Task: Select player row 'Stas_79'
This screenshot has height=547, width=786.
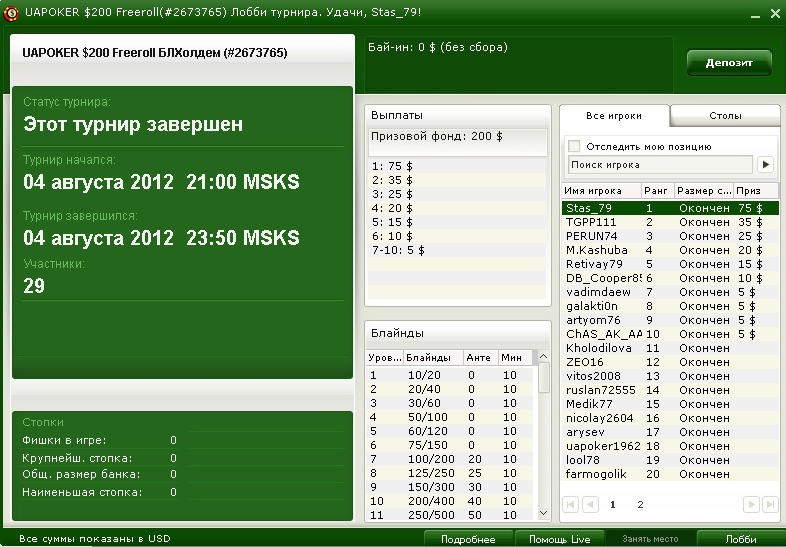Action: 670,208
